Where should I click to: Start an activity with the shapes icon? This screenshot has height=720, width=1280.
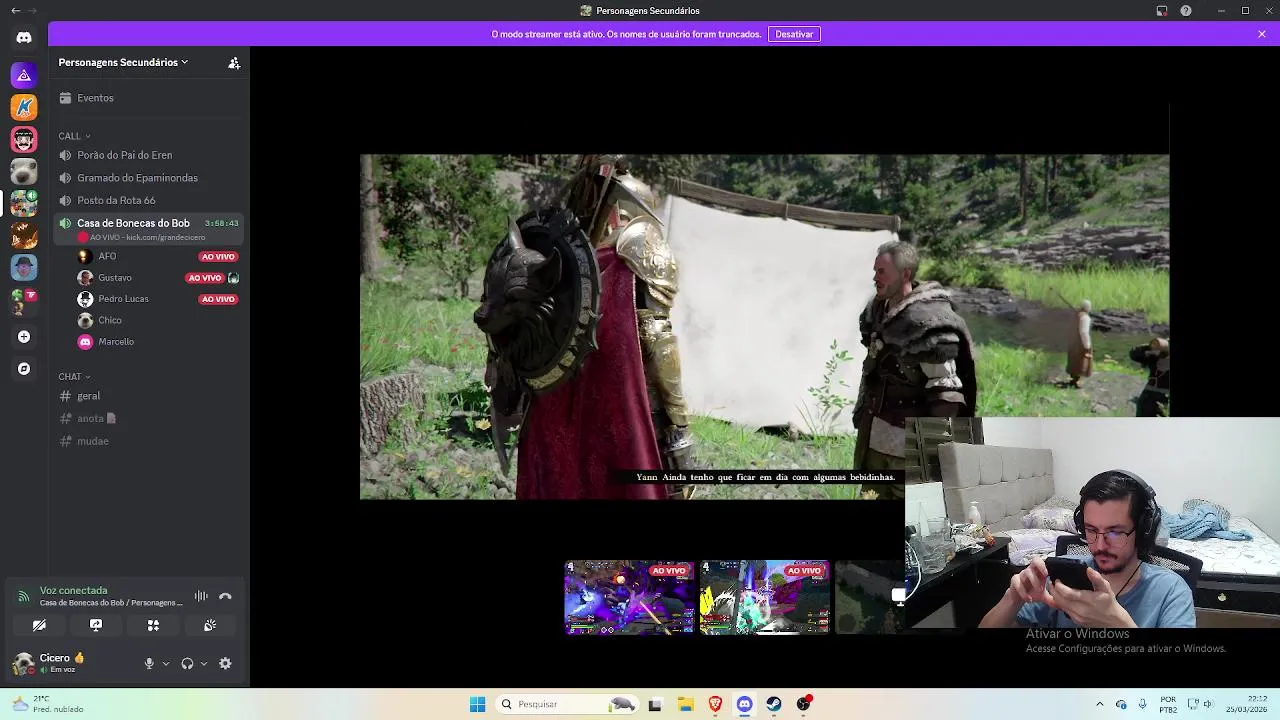(153, 625)
